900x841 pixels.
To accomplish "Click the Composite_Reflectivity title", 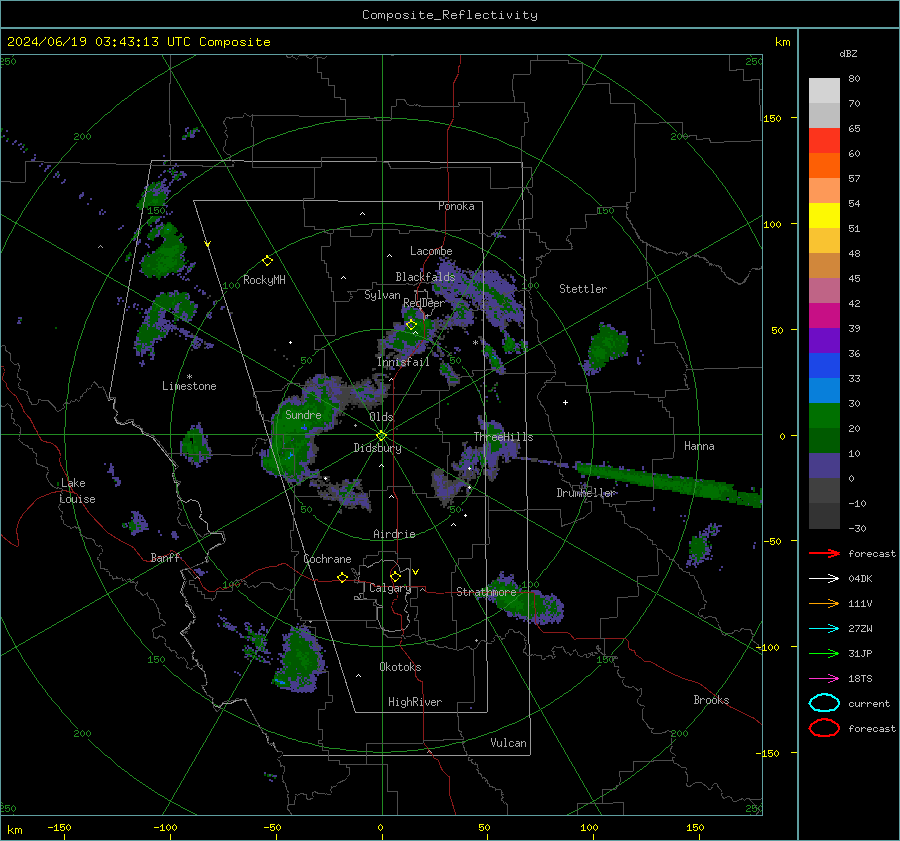I will coord(450,15).
